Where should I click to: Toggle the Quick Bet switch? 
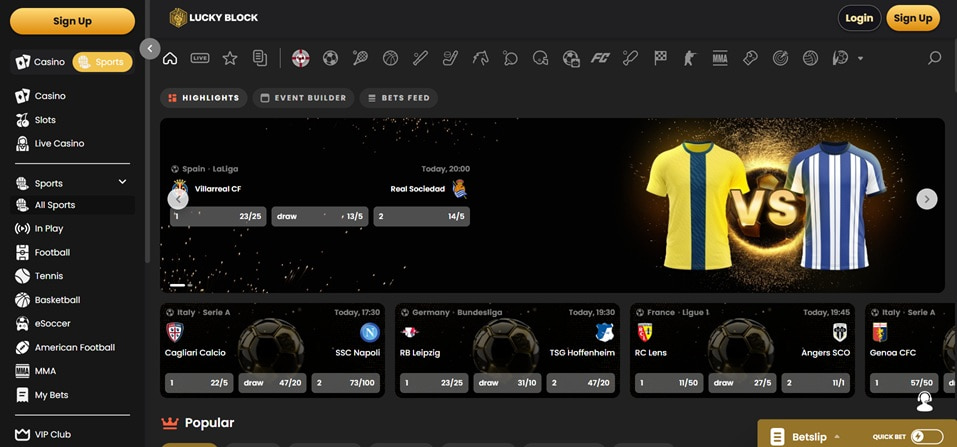926,437
